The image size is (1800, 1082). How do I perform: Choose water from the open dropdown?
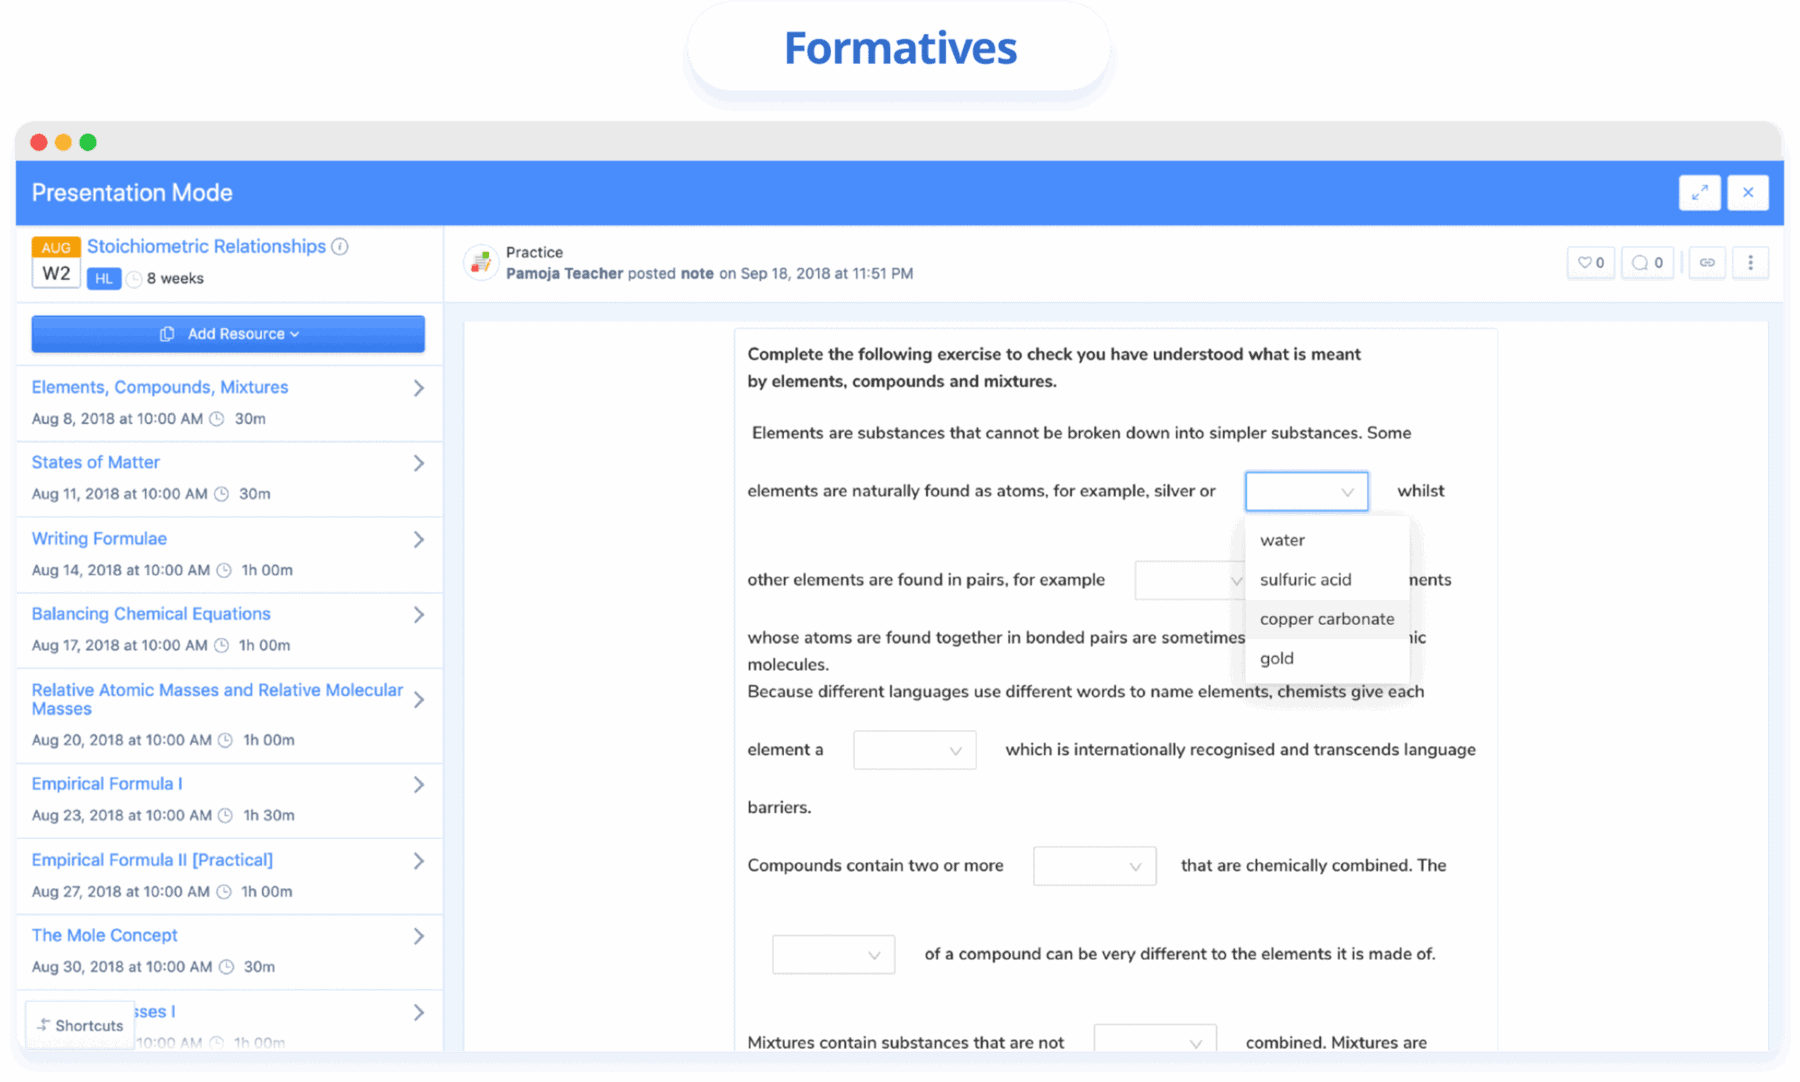coord(1327,540)
